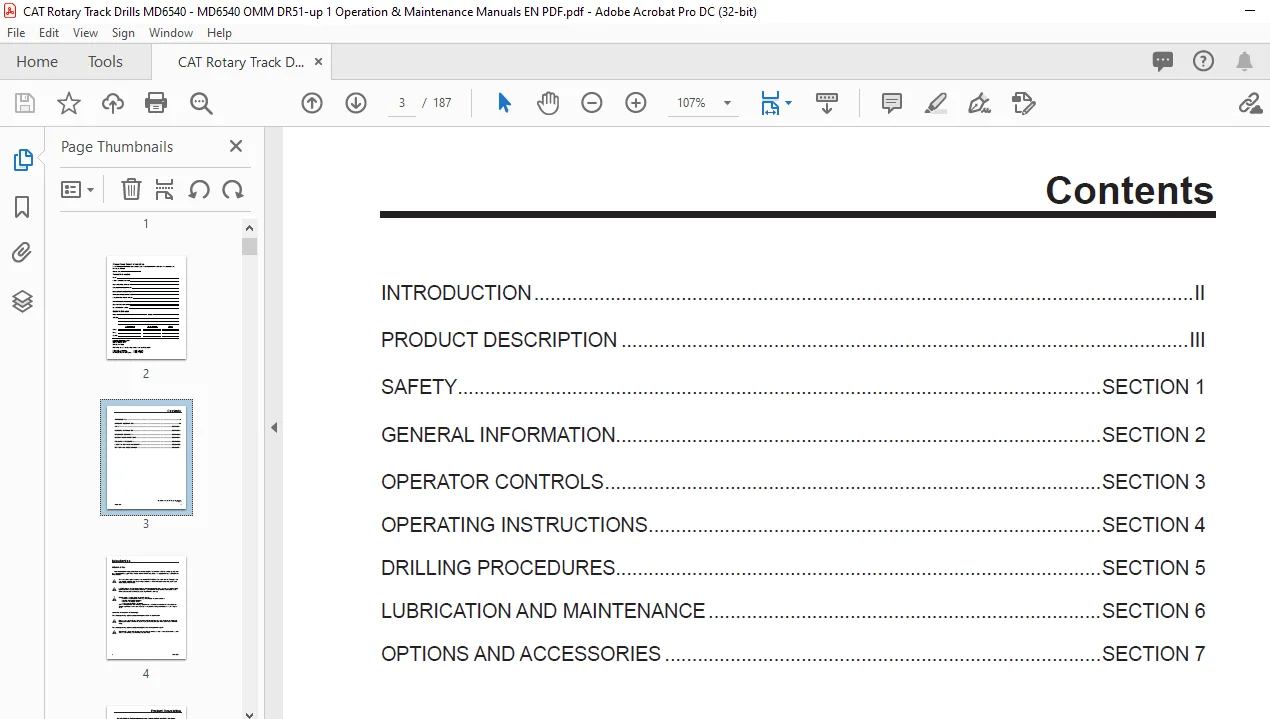Zoom out with the minus icon
The height and width of the screenshot is (719, 1270).
pyautogui.click(x=592, y=103)
